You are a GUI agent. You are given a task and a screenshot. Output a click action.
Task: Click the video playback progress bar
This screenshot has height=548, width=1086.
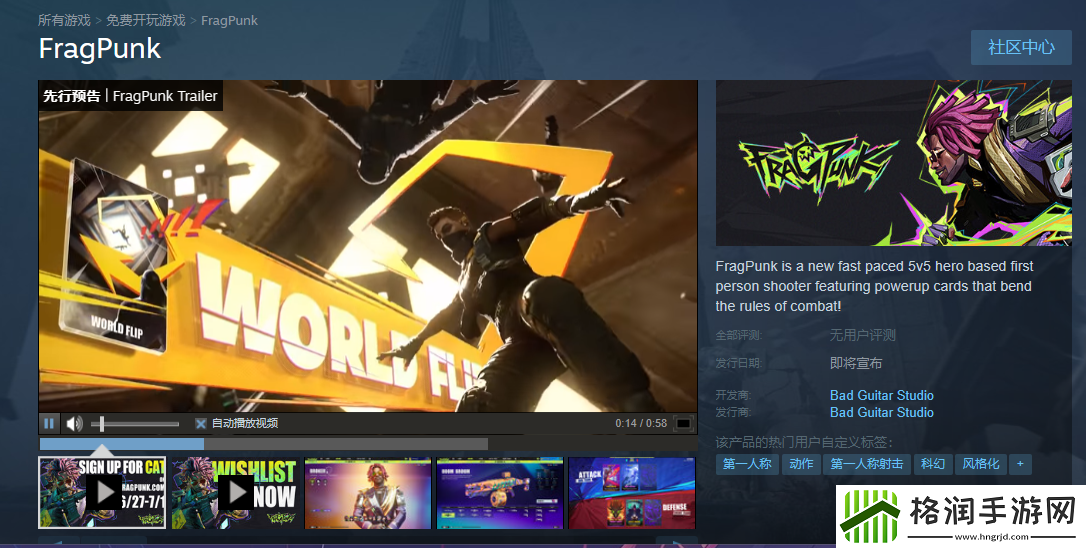(x=263, y=444)
